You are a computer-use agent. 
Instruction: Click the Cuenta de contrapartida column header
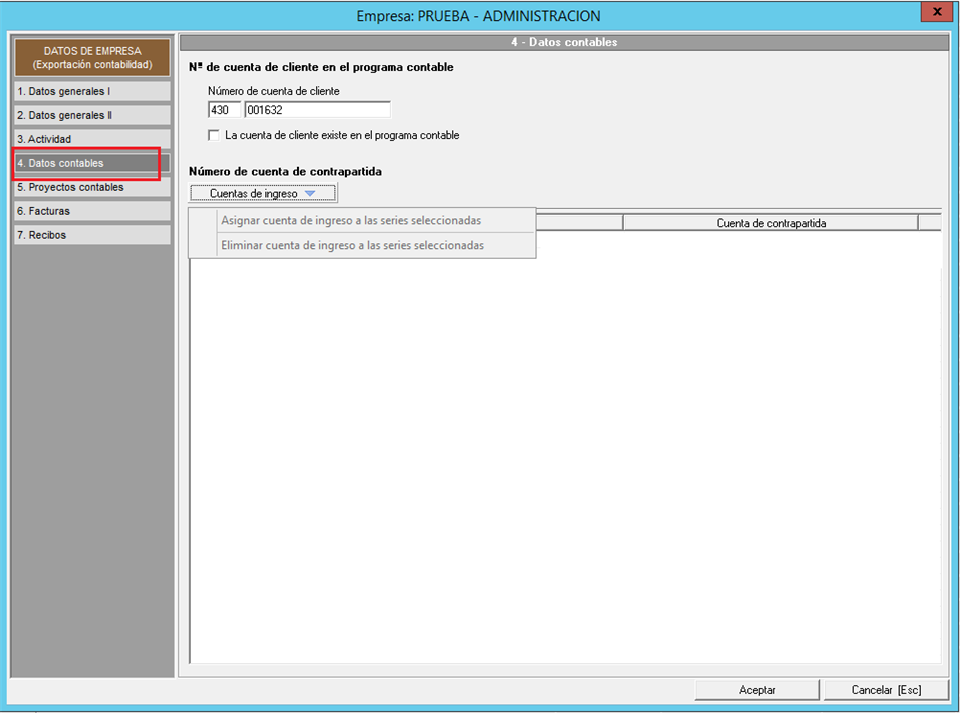[x=770, y=223]
